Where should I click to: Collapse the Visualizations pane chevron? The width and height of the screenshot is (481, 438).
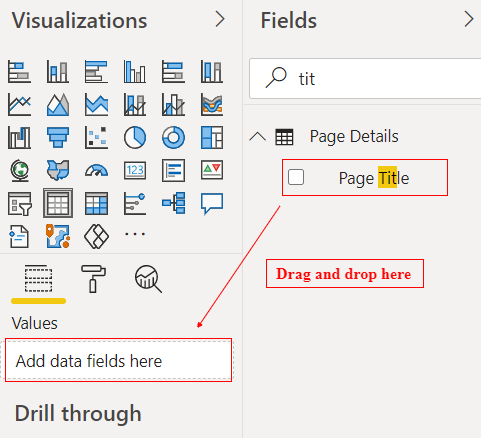point(220,19)
